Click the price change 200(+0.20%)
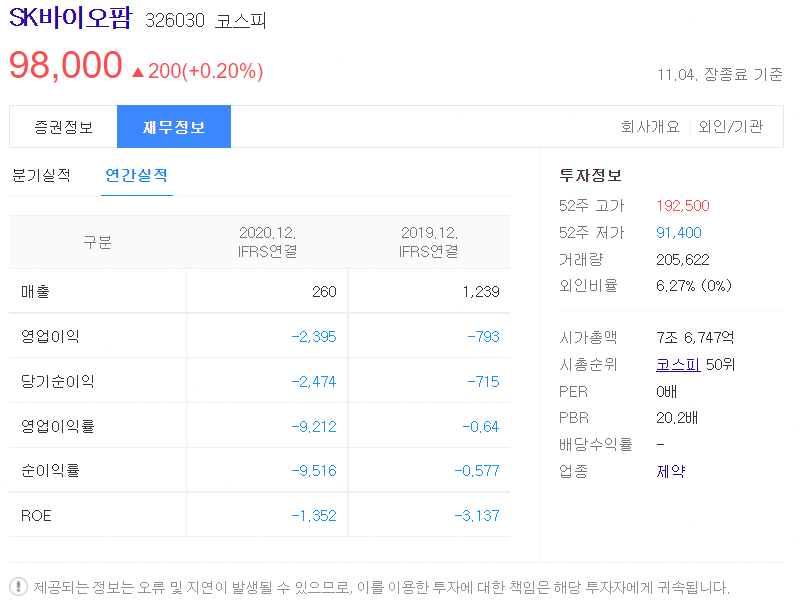 click(x=198, y=71)
